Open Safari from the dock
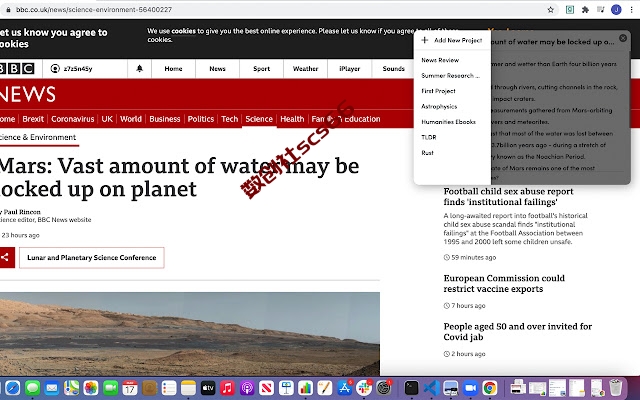Screen dimensions: 640x400 [x=13, y=388]
